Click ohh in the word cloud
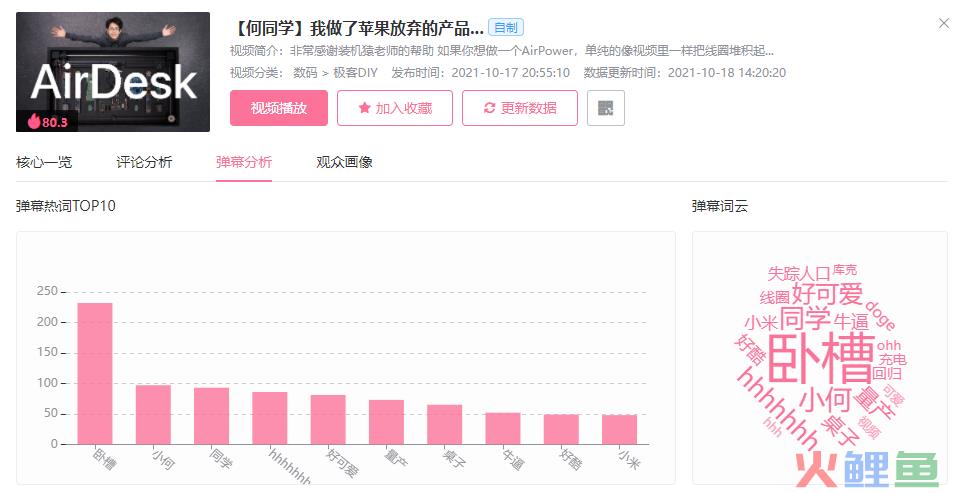The image size is (963, 493). pos(888,346)
